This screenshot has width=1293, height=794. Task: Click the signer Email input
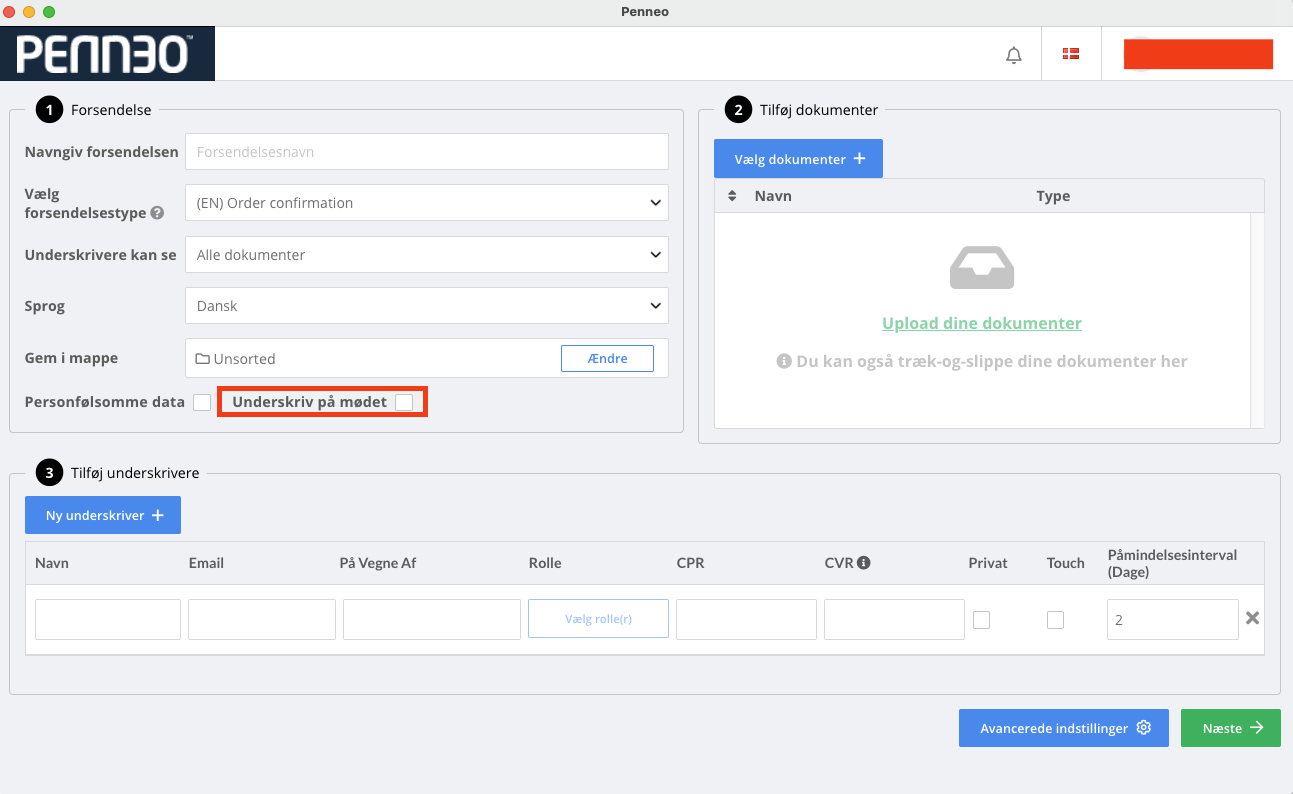pyautogui.click(x=262, y=619)
